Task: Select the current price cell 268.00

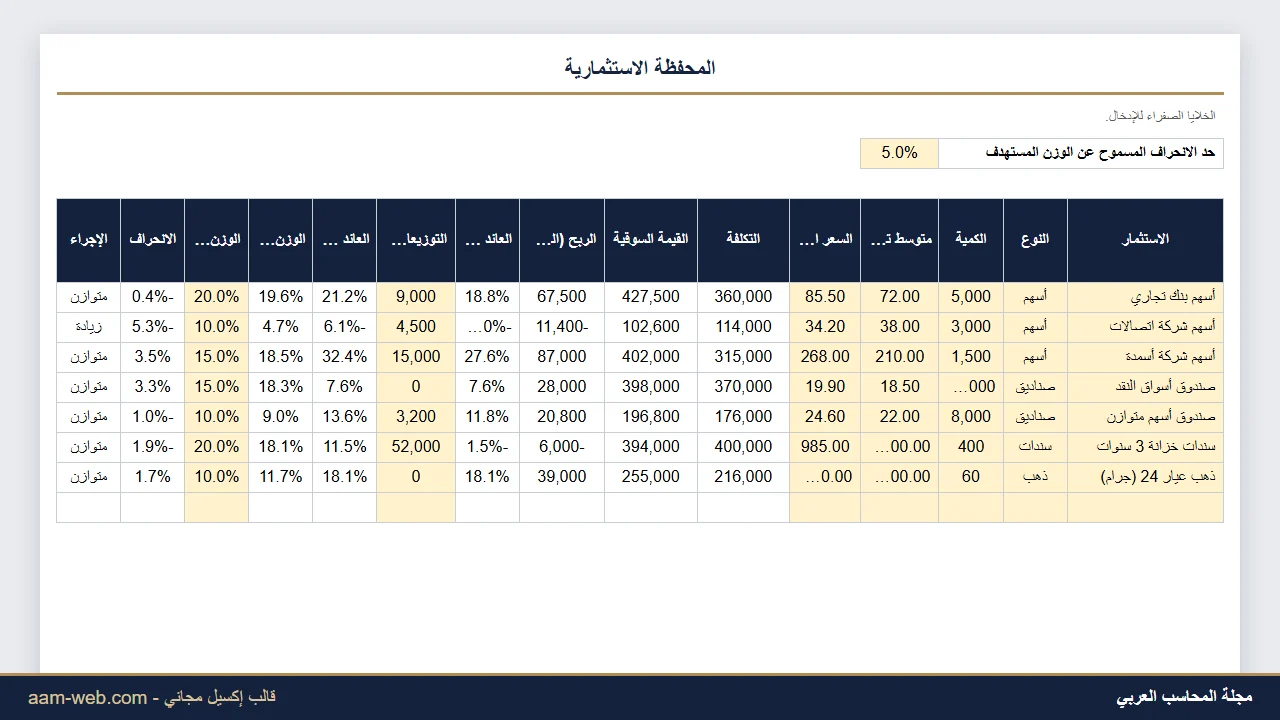Action: [825, 357]
